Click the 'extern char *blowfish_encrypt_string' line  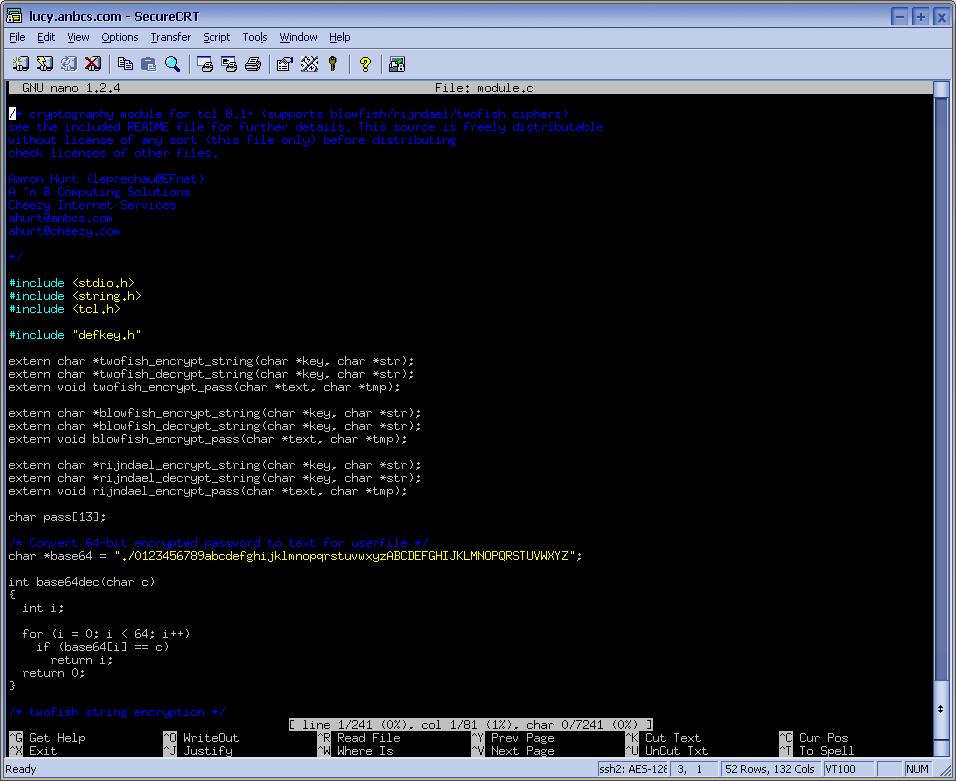coord(215,413)
